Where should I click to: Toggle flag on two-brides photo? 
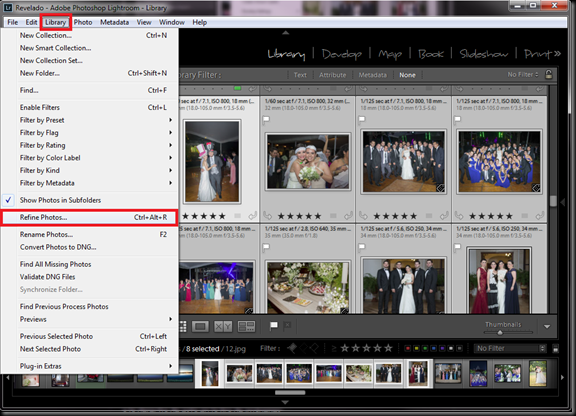click(266, 119)
